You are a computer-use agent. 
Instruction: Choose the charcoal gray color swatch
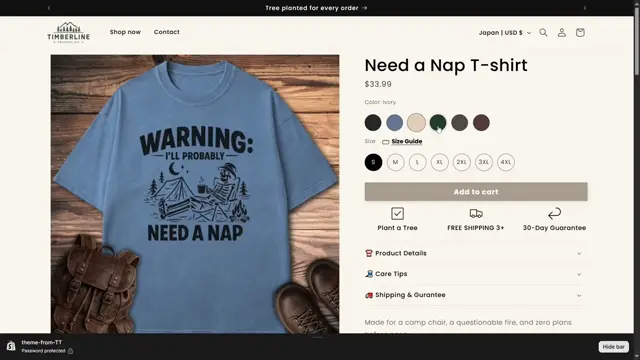pos(460,122)
